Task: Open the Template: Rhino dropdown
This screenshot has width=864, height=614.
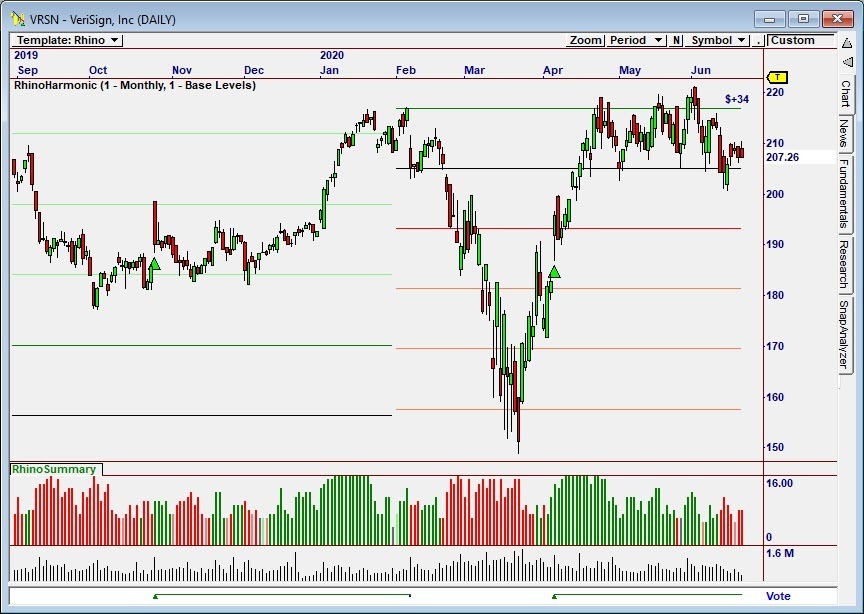Action: [67, 40]
